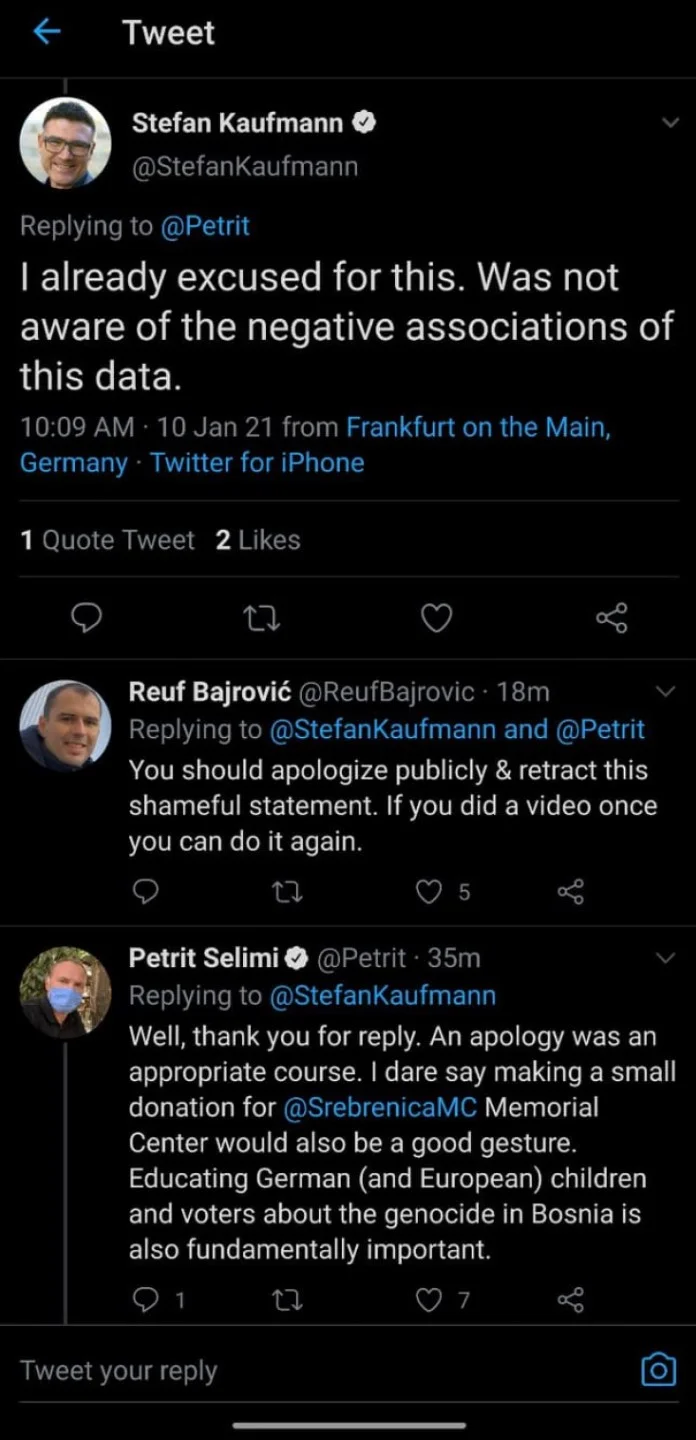Open more options for Reuf Bajrović's reply
This screenshot has height=1440, width=696.
click(665, 691)
